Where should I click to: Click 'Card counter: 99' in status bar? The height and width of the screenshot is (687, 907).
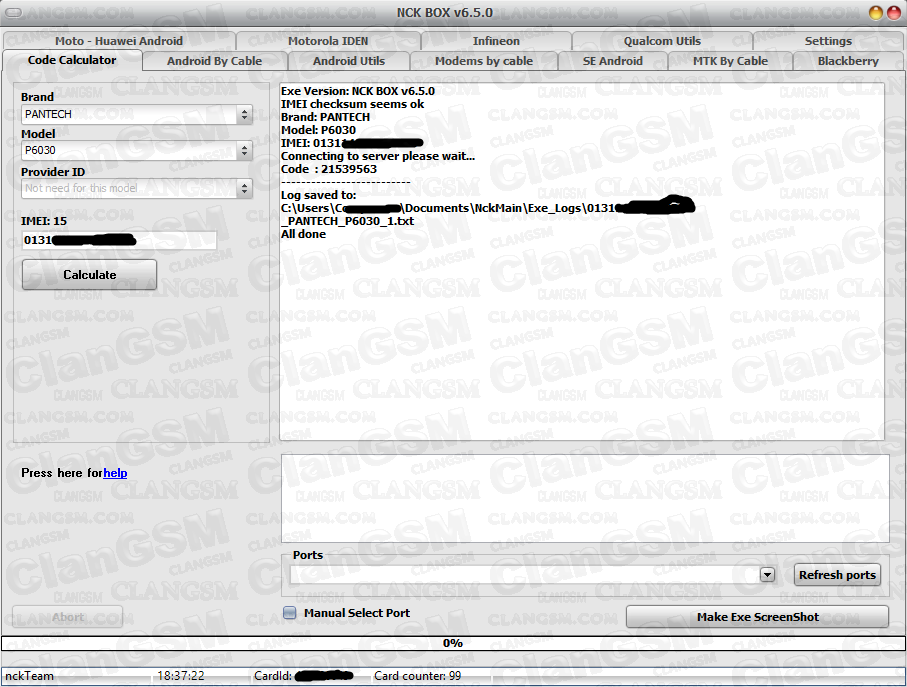click(418, 675)
